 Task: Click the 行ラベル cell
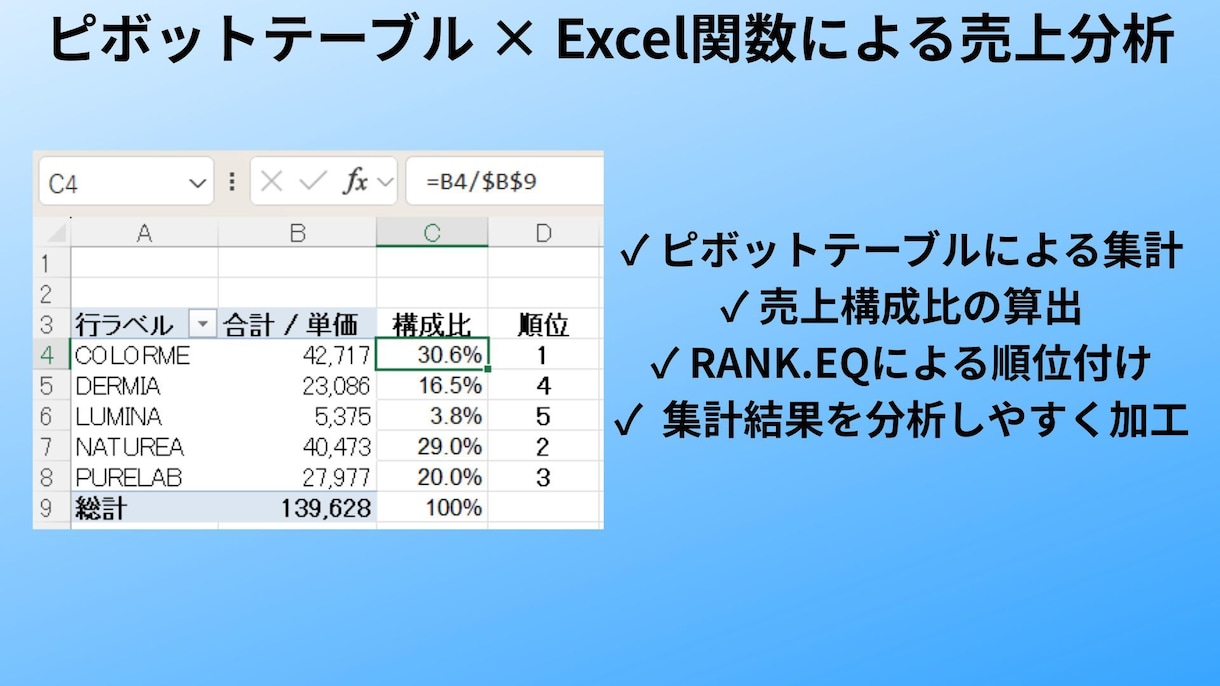pos(144,324)
